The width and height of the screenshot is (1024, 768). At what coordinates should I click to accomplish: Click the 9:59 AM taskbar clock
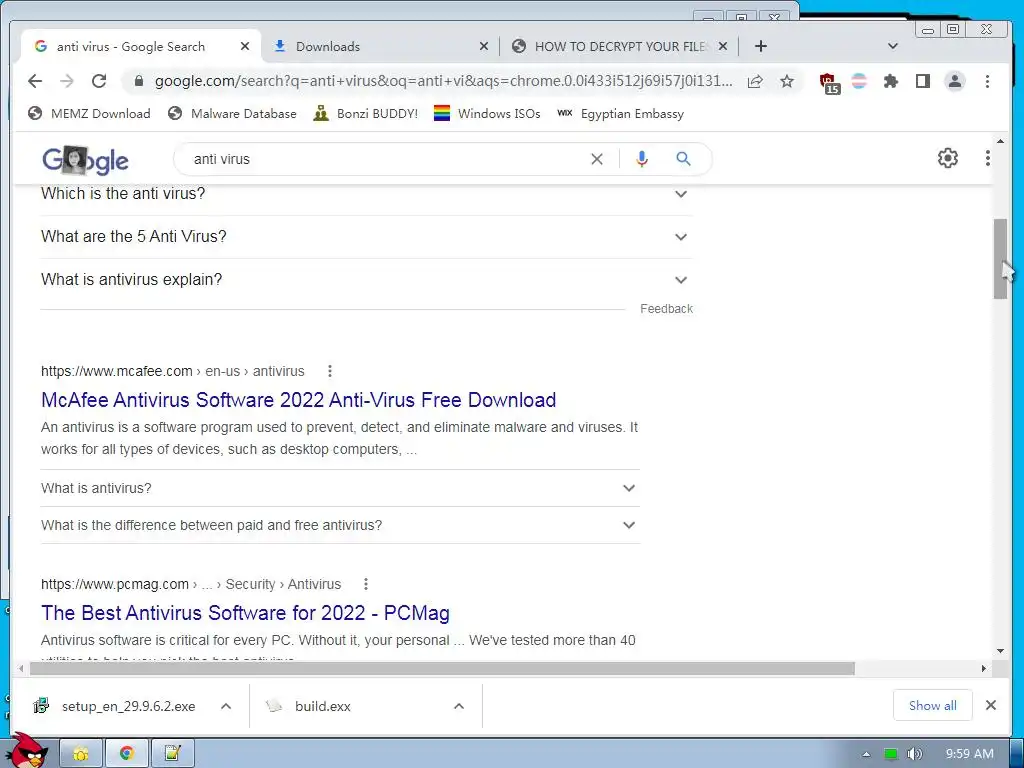coord(969,754)
